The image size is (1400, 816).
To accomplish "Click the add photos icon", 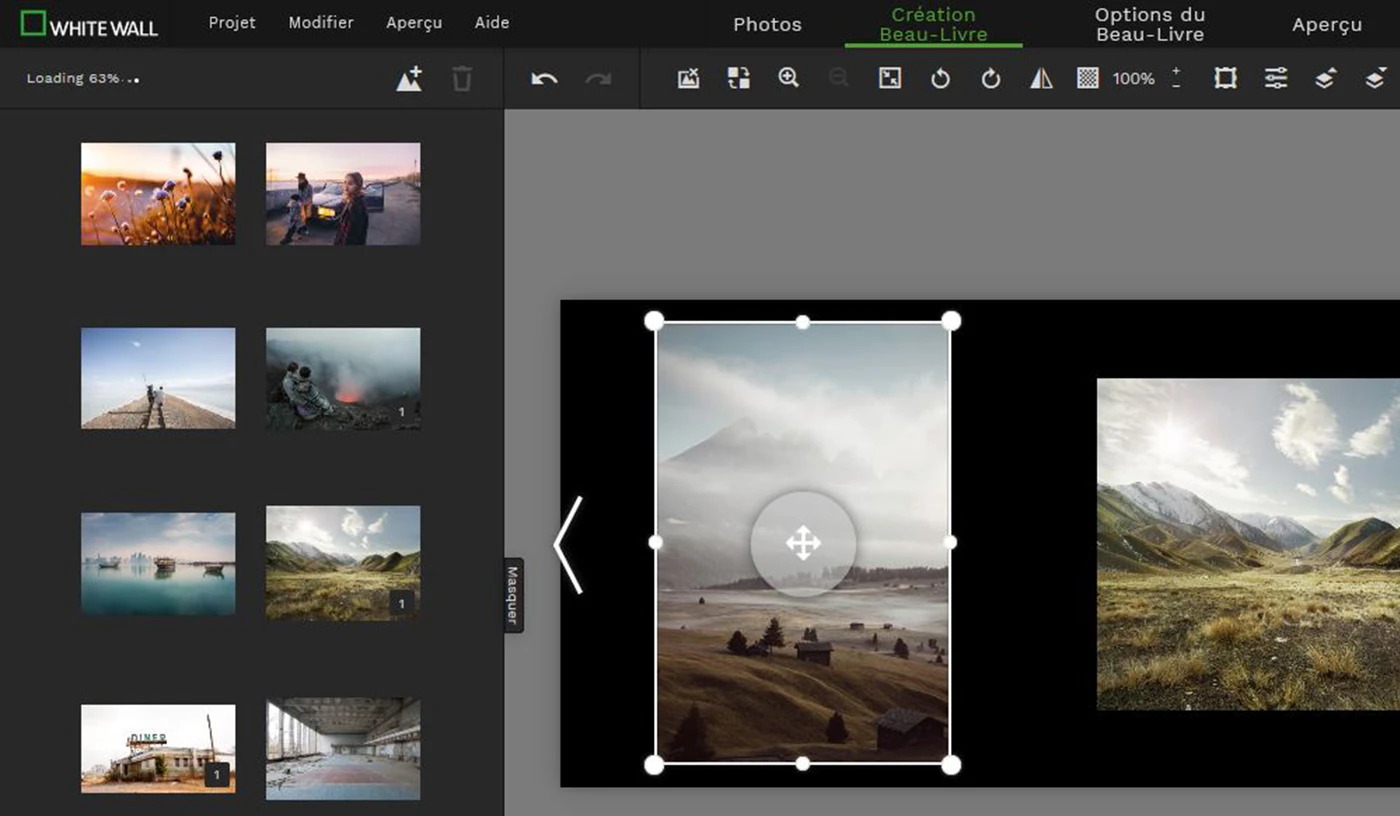I will click(409, 79).
